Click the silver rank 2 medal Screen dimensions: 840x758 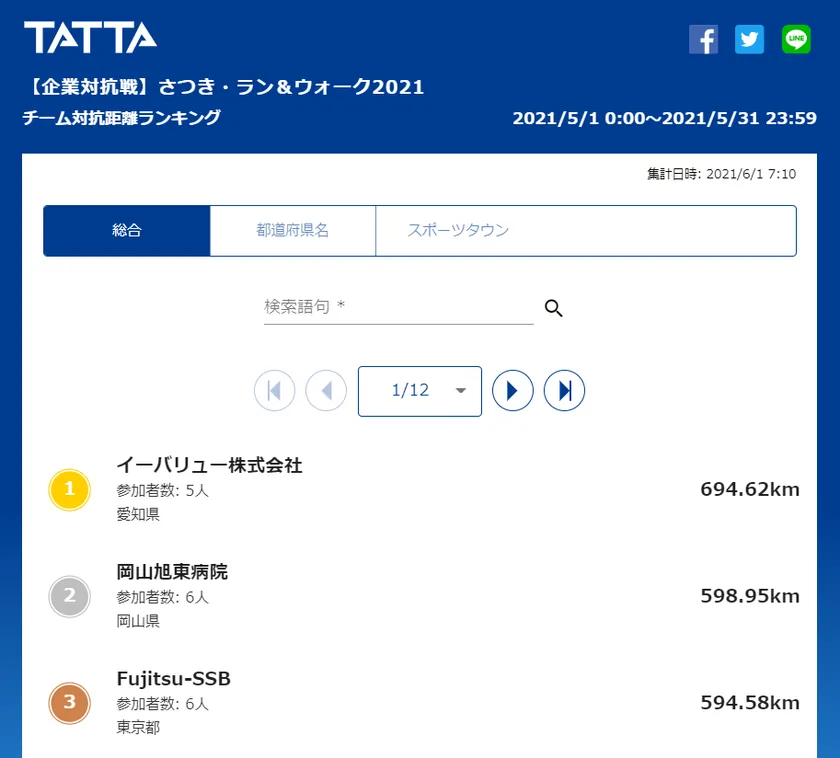70,596
